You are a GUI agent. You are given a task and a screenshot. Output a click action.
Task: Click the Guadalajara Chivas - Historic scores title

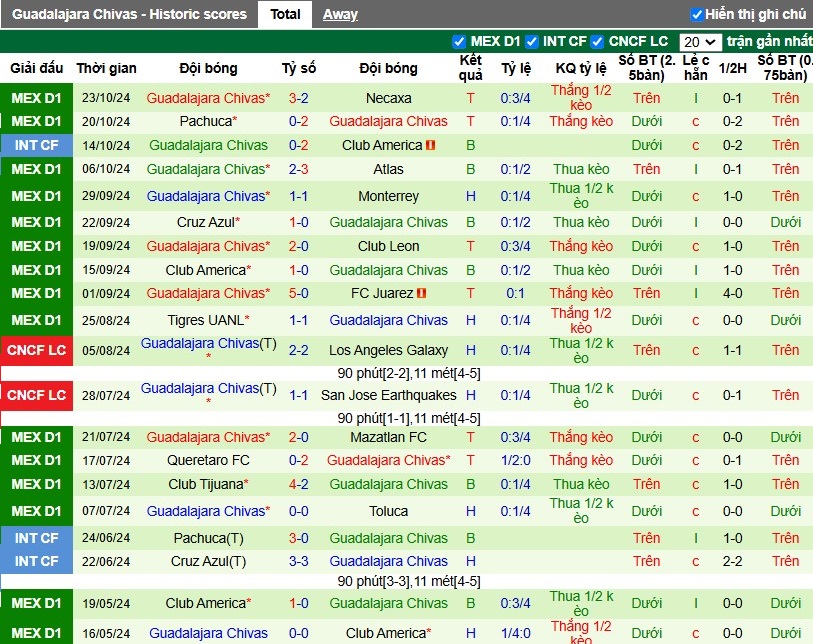click(x=129, y=14)
